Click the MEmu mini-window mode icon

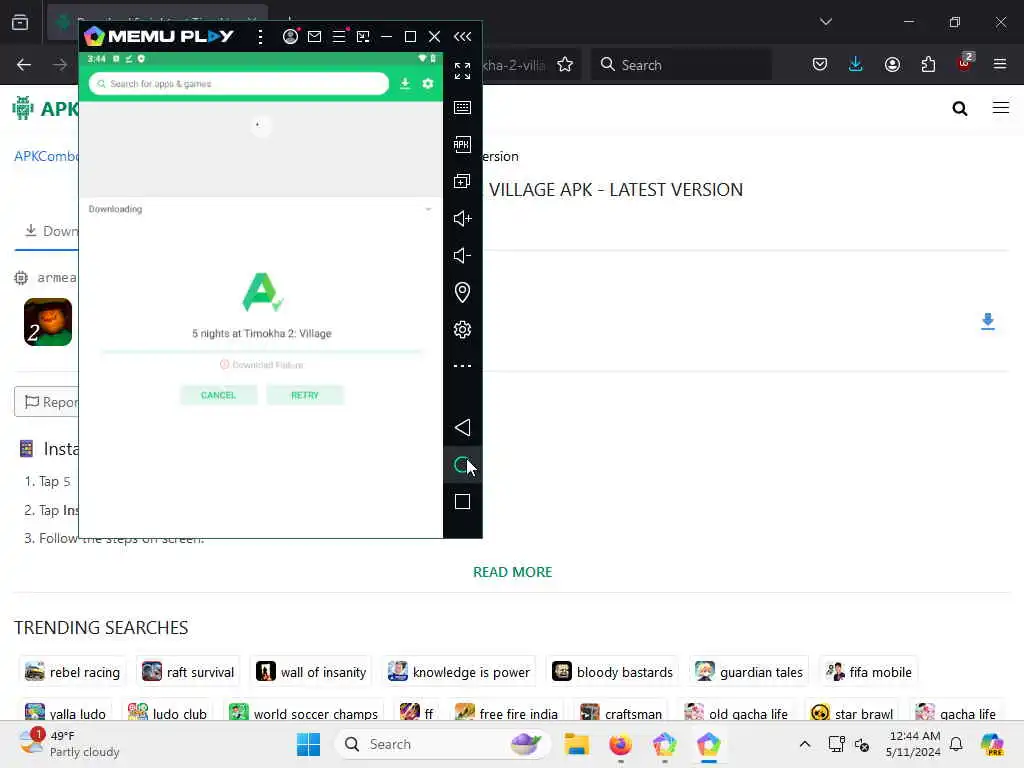tap(363, 37)
